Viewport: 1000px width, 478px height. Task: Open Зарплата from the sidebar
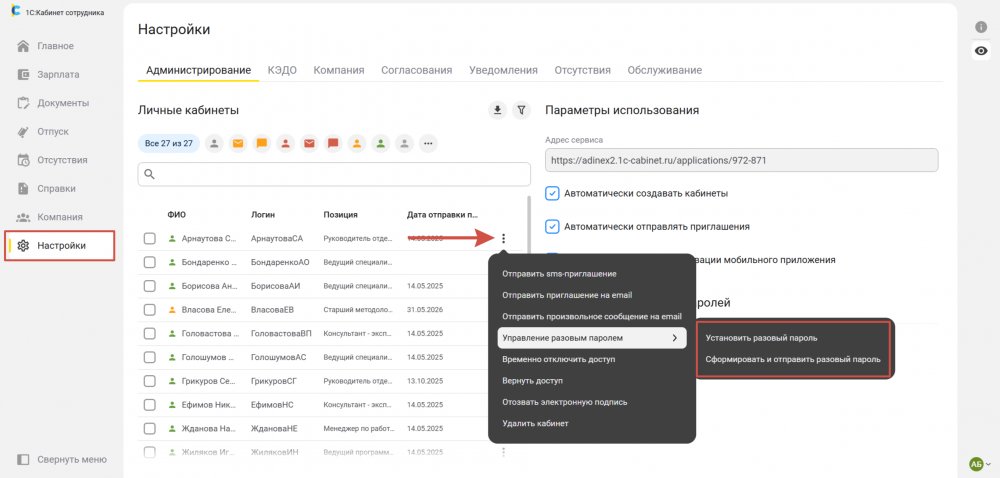[x=58, y=75]
